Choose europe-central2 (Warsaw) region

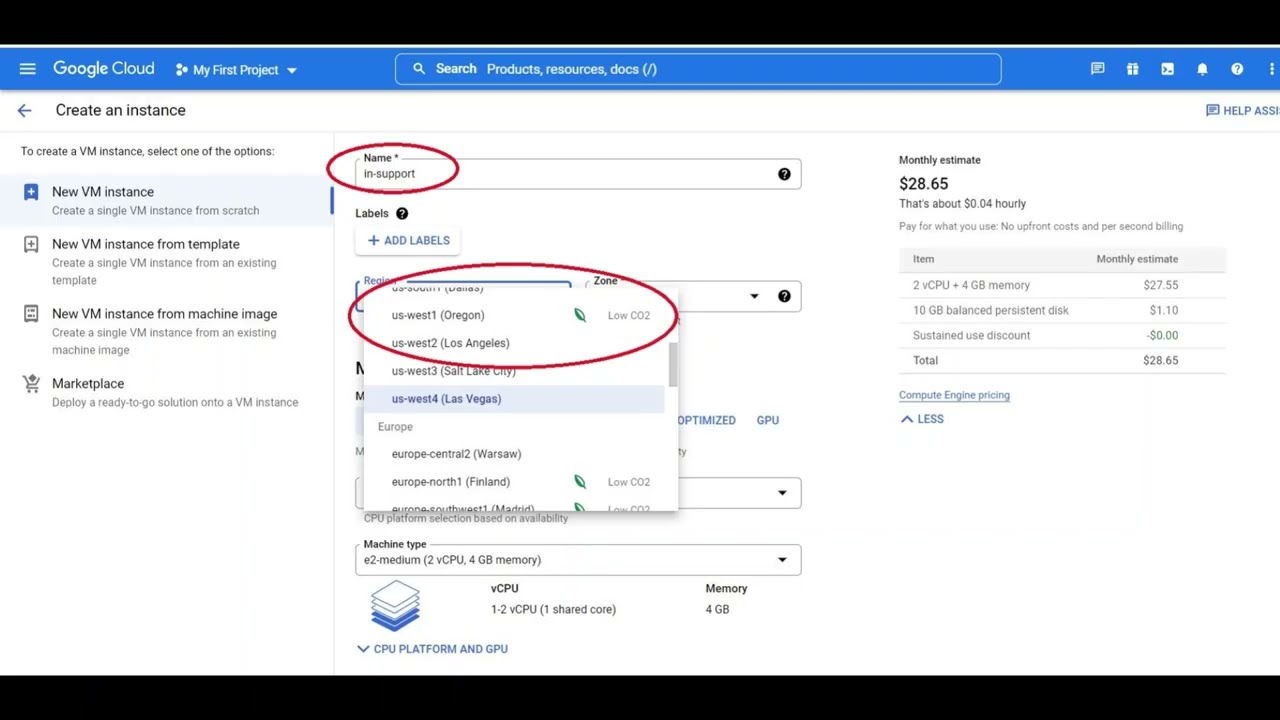(514, 454)
